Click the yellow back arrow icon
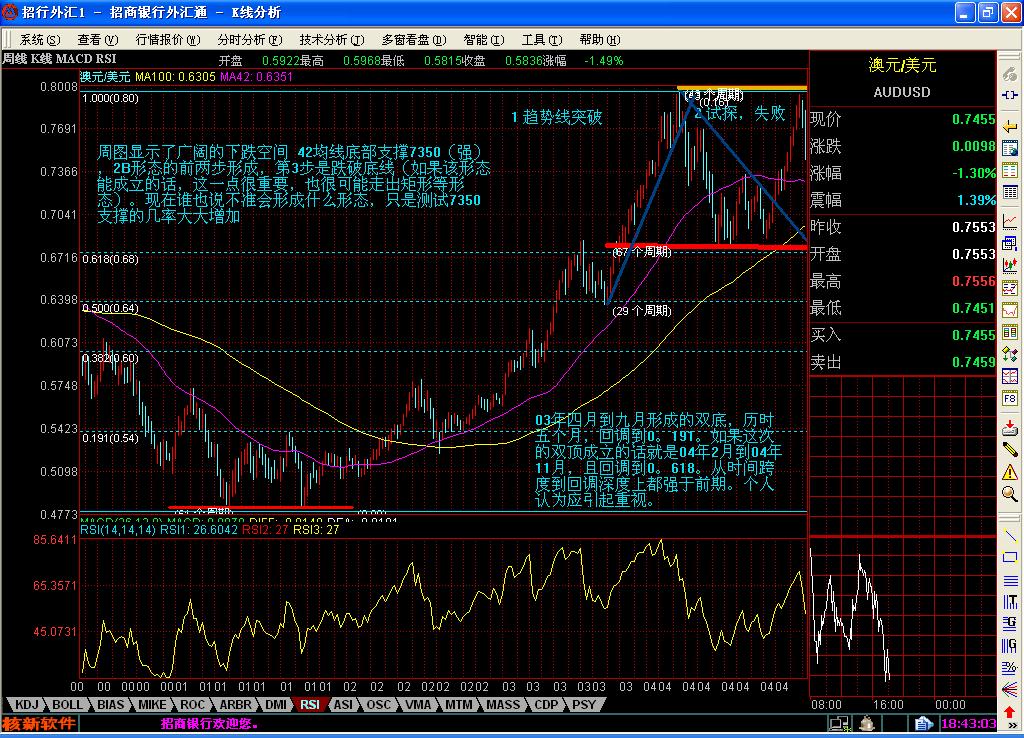Screen dimensions: 1024x738 (x=1010, y=126)
